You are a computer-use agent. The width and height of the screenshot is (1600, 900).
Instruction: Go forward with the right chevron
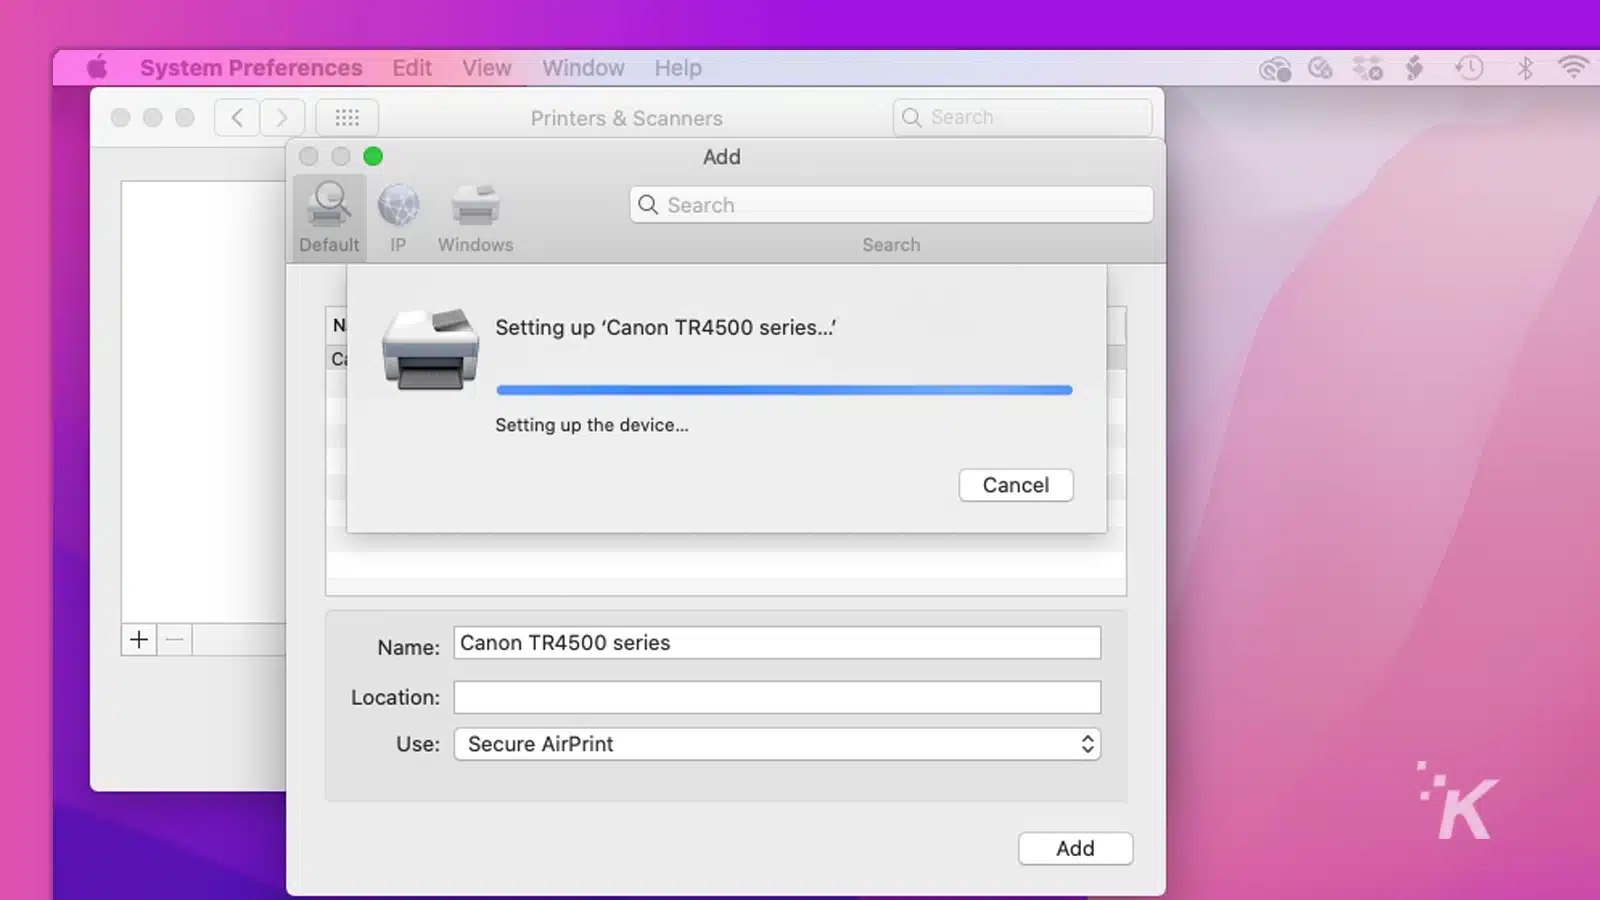point(282,118)
